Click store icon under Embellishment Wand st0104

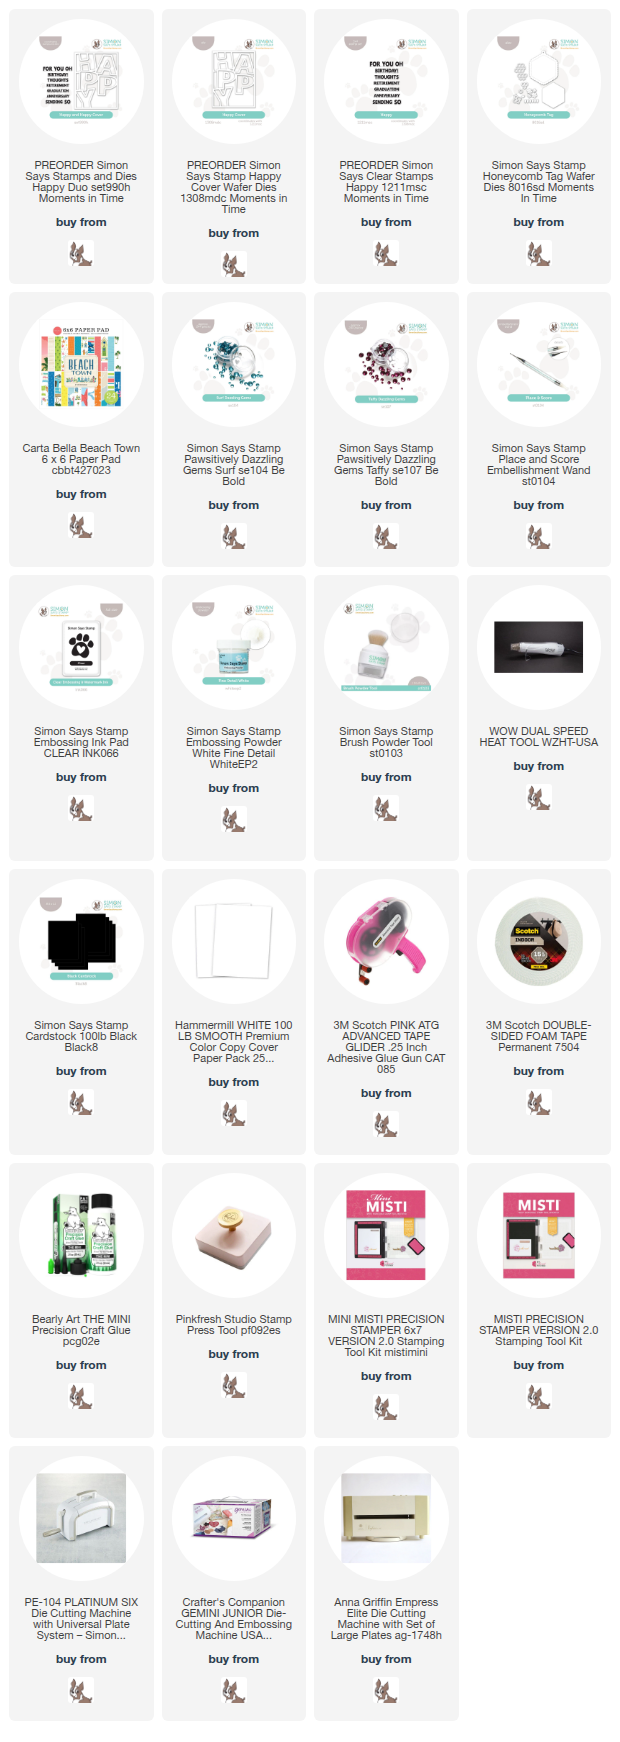click(x=539, y=537)
